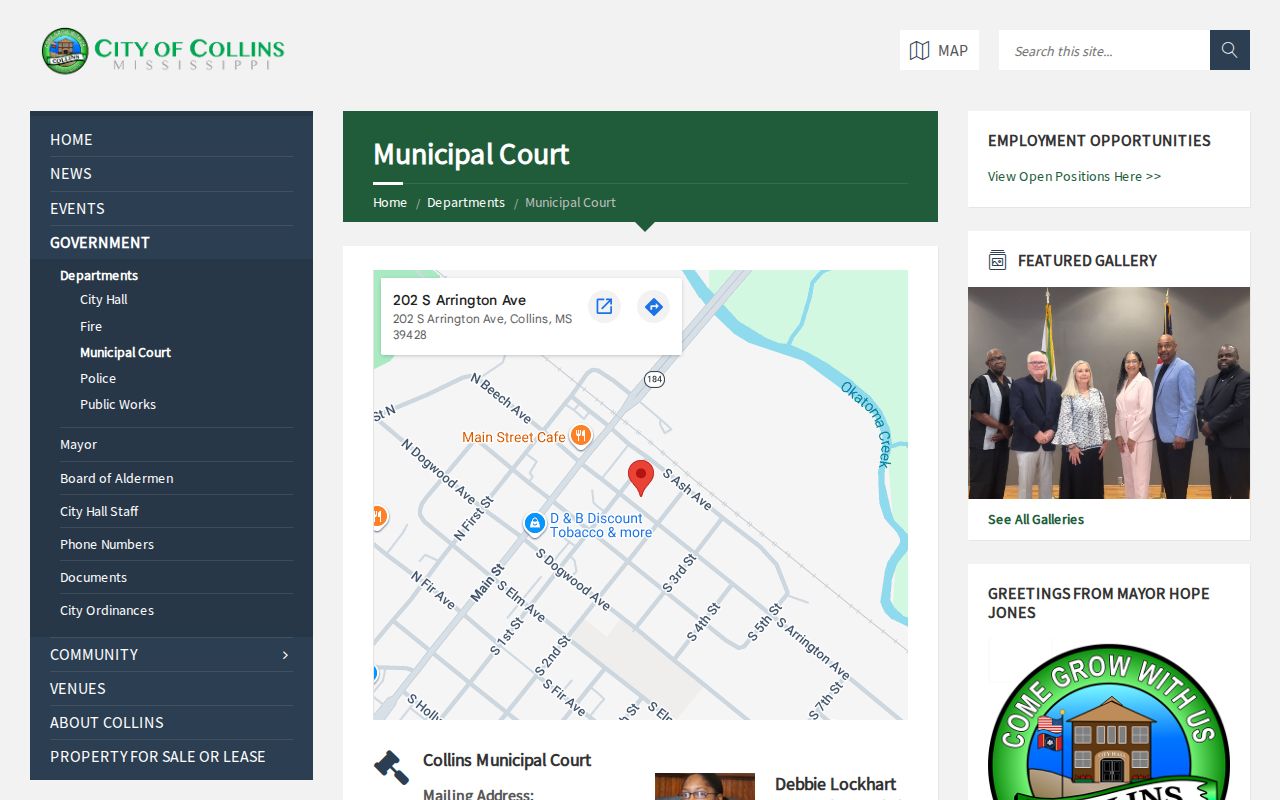Open the COMMUNITY menu item
The width and height of the screenshot is (1280, 800).
click(94, 654)
